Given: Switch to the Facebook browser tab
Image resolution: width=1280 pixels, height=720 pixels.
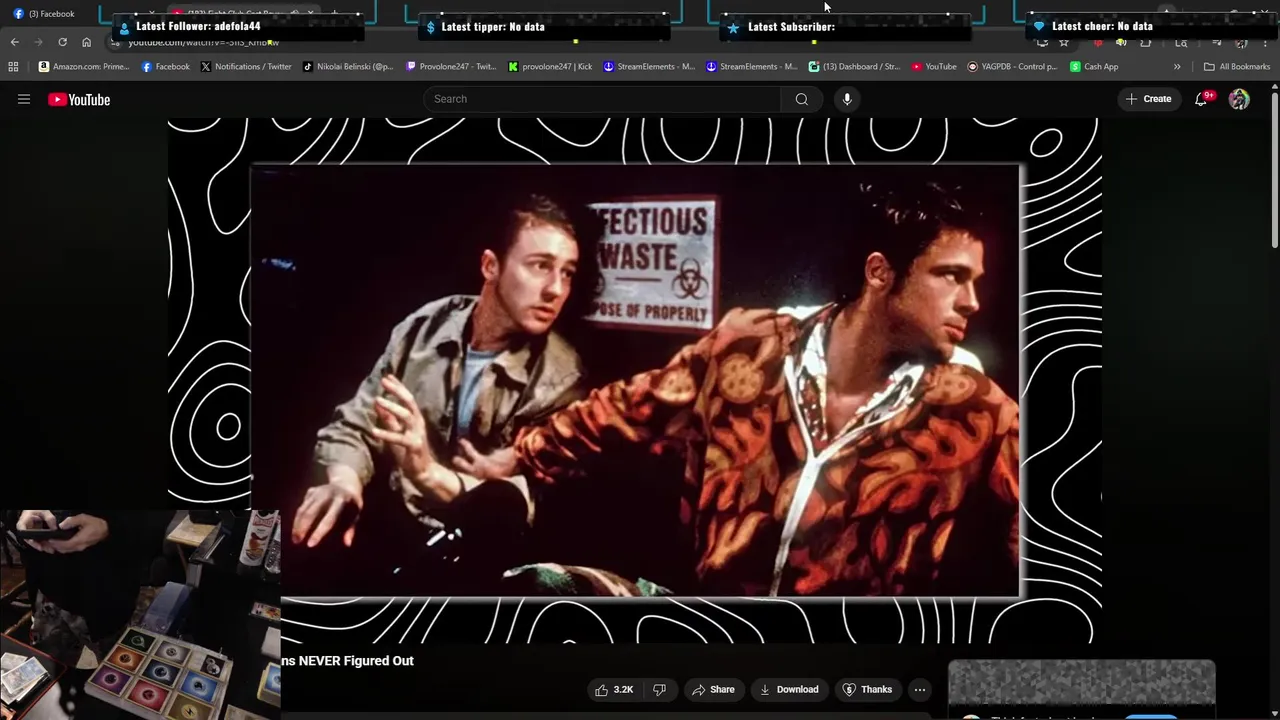Looking at the screenshot, I should [45, 14].
